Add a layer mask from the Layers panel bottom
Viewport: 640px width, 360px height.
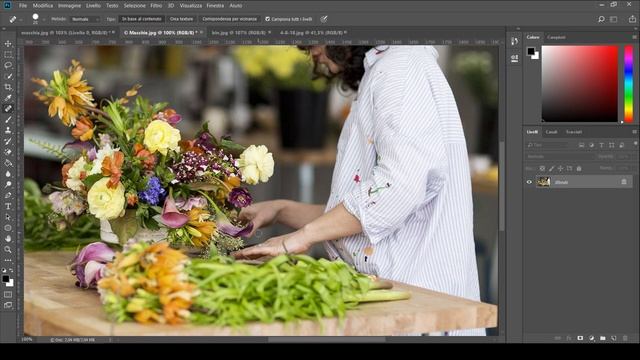tap(580, 338)
